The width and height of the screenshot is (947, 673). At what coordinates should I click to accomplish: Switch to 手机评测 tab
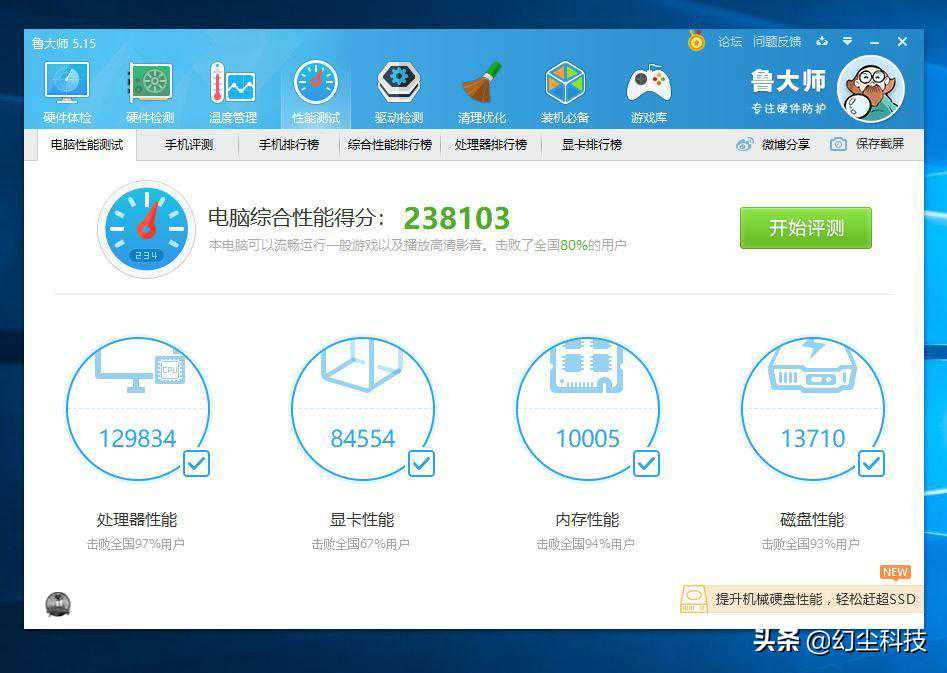pyautogui.click(x=189, y=145)
